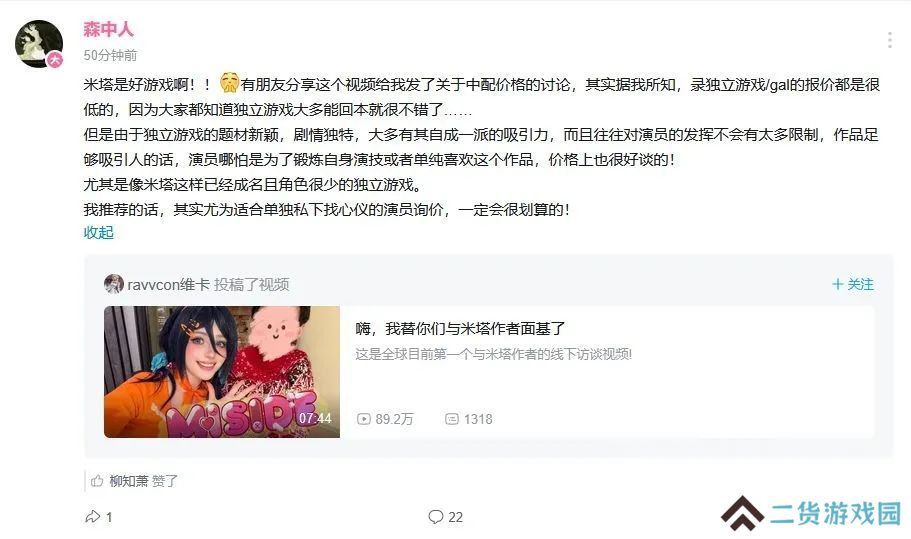Click the thumbs-up icon beside 柳知萧

pos(97,481)
